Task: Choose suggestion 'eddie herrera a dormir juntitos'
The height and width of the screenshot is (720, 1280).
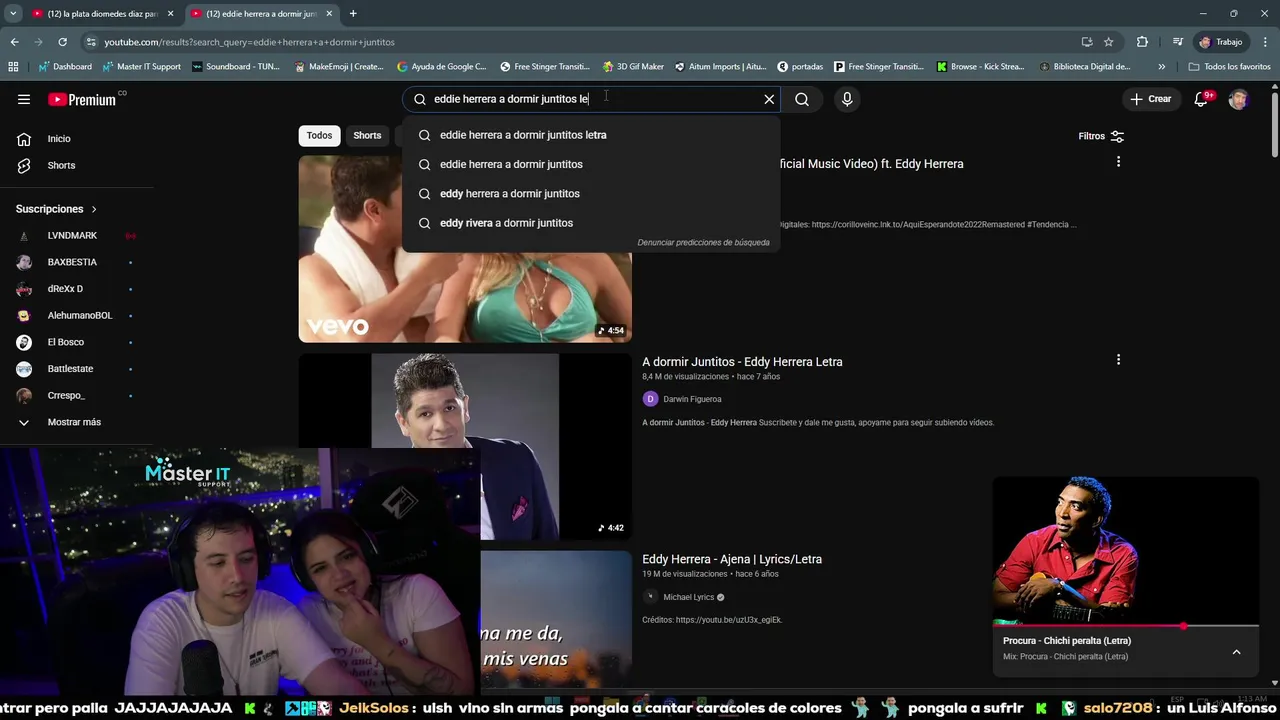Action: pyautogui.click(x=591, y=164)
